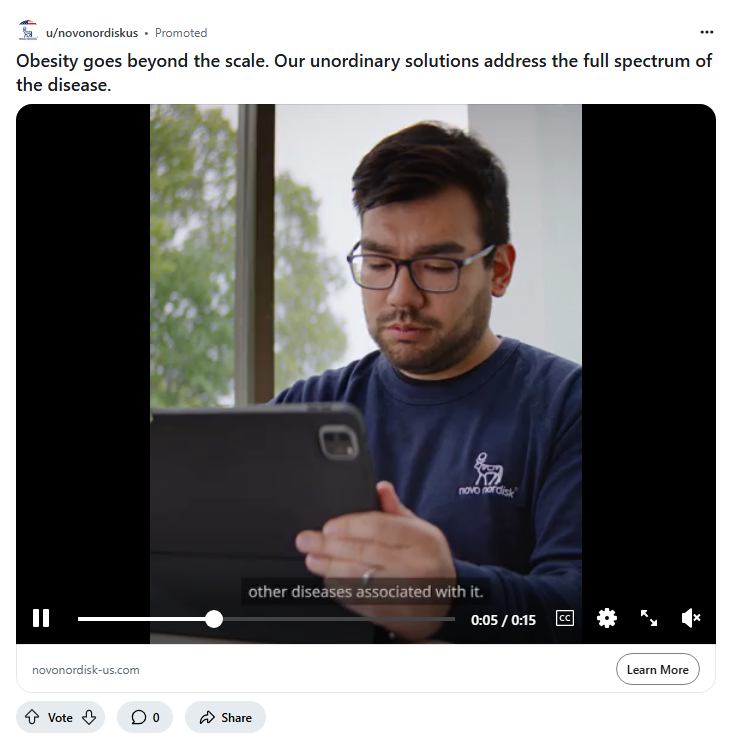Unmute the video with the speaker icon
Image resolution: width=732 pixels, height=749 pixels.
coord(691,618)
